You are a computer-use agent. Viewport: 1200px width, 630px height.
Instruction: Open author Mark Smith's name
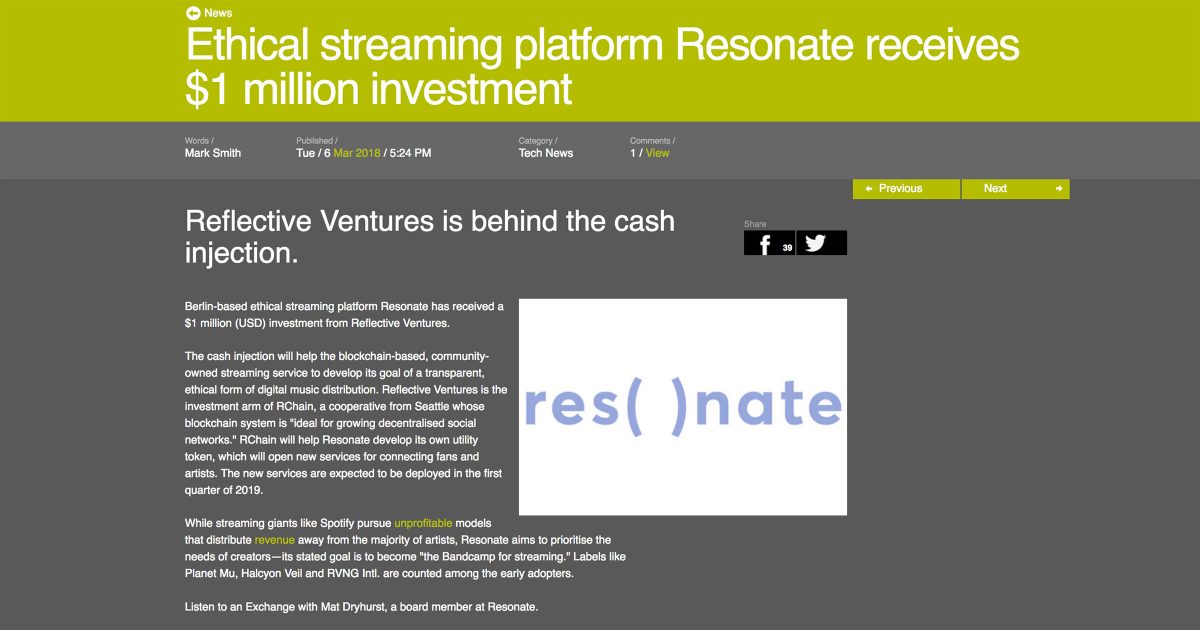coord(213,153)
